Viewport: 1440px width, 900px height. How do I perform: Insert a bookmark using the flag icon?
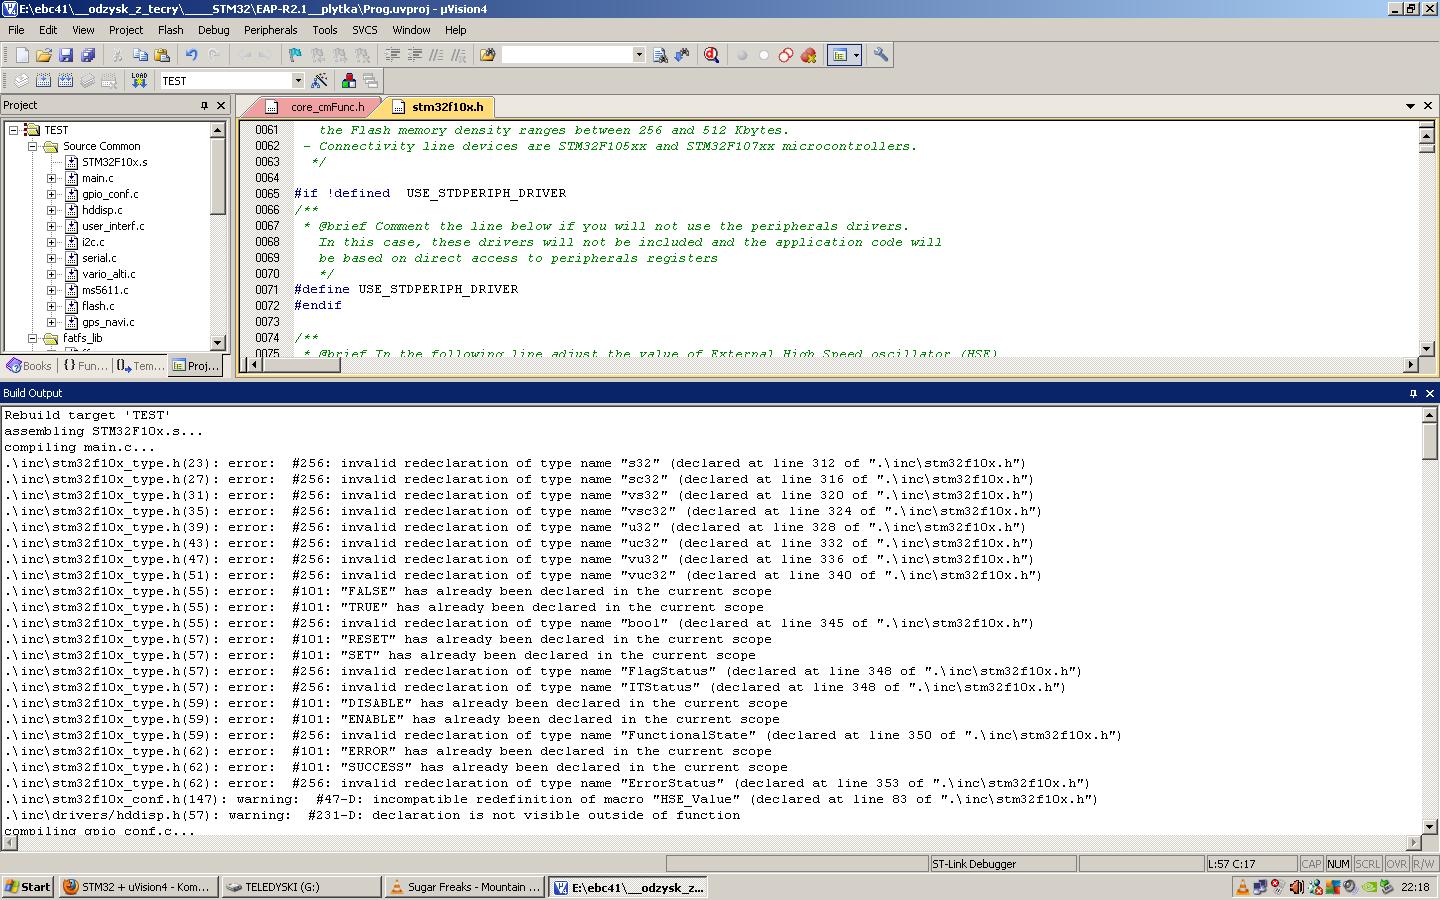point(295,55)
